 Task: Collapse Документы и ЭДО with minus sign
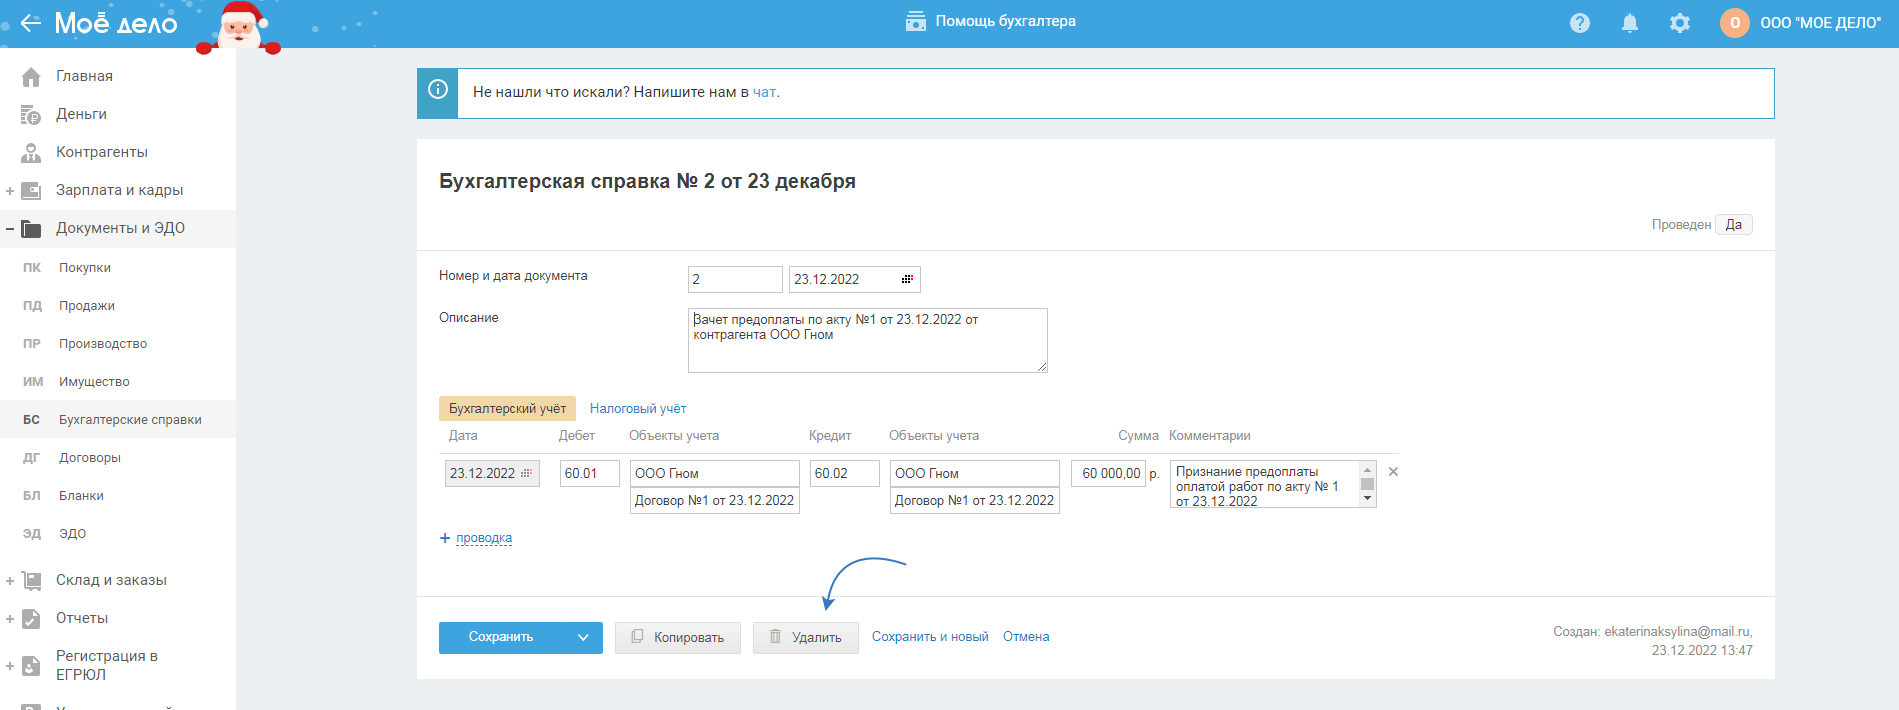10,229
